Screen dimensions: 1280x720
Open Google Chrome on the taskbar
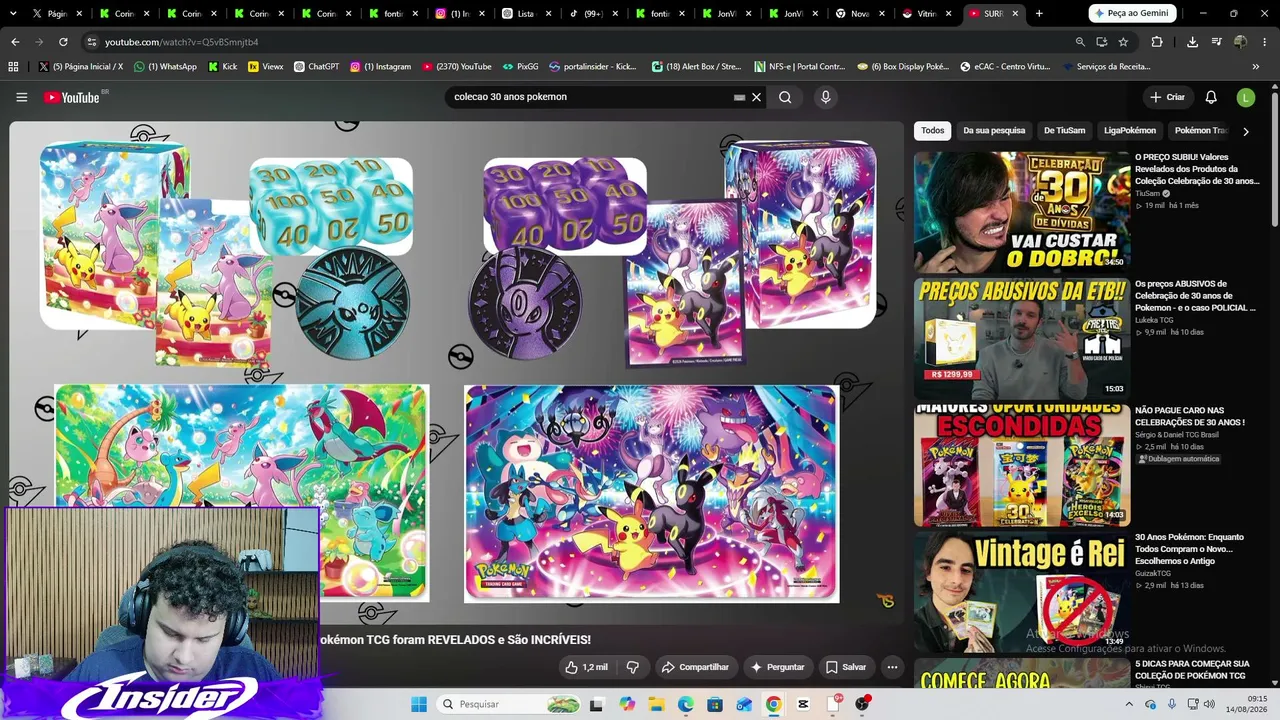tap(773, 704)
